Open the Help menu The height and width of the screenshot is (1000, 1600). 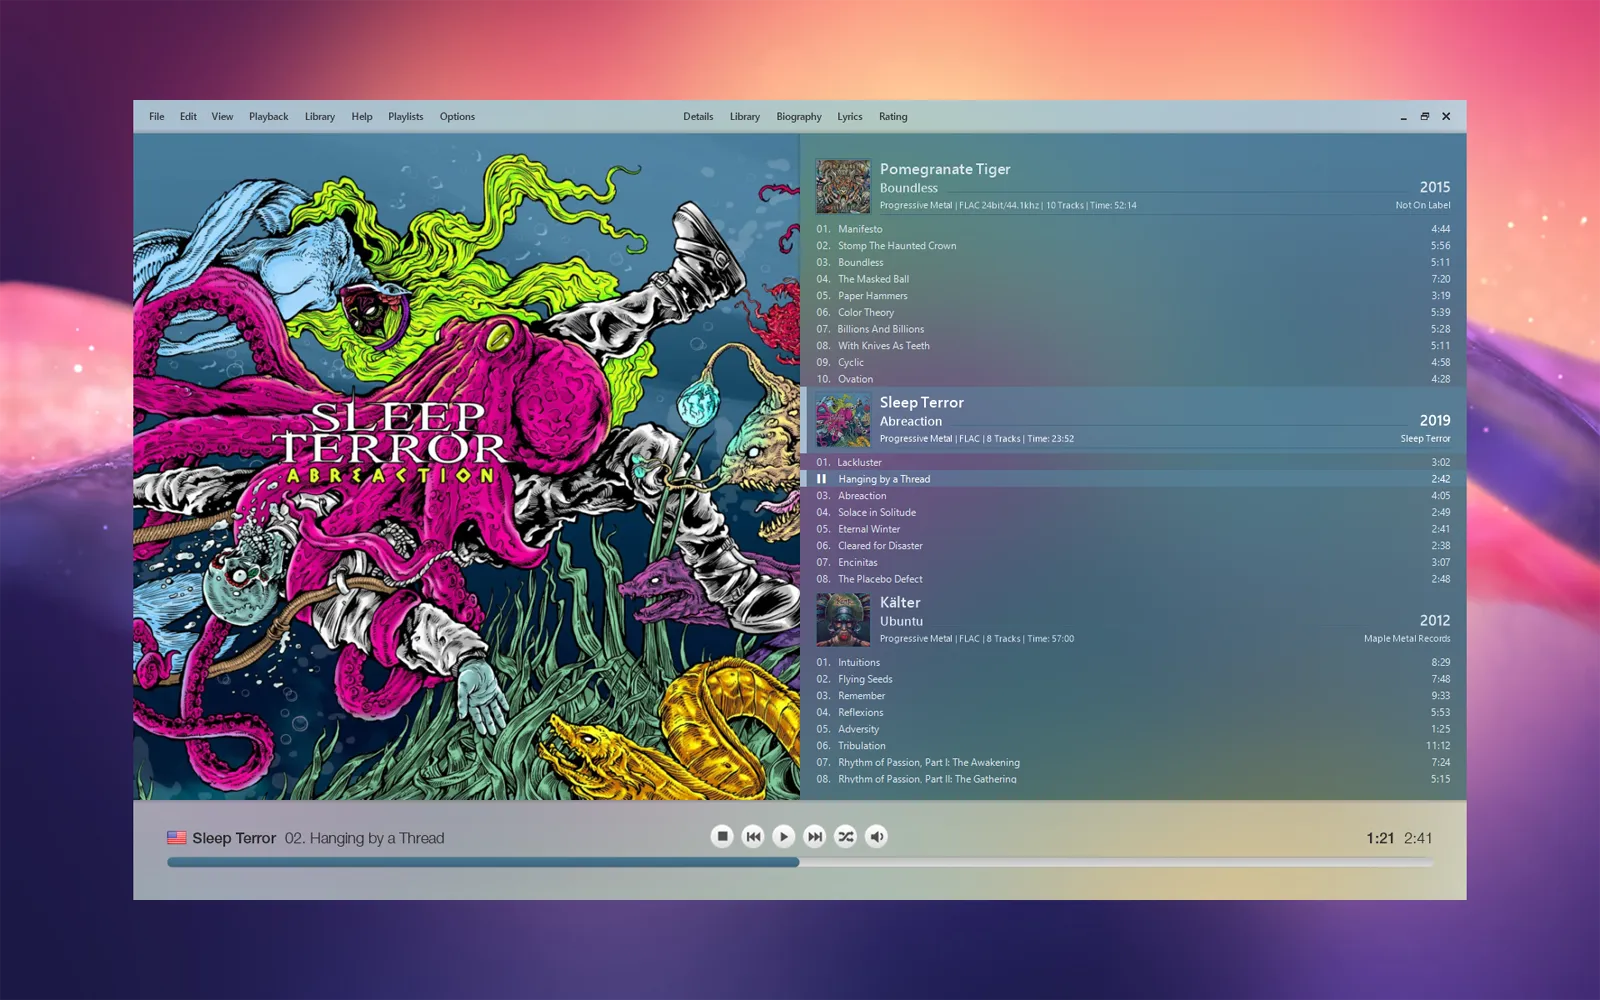[362, 117]
